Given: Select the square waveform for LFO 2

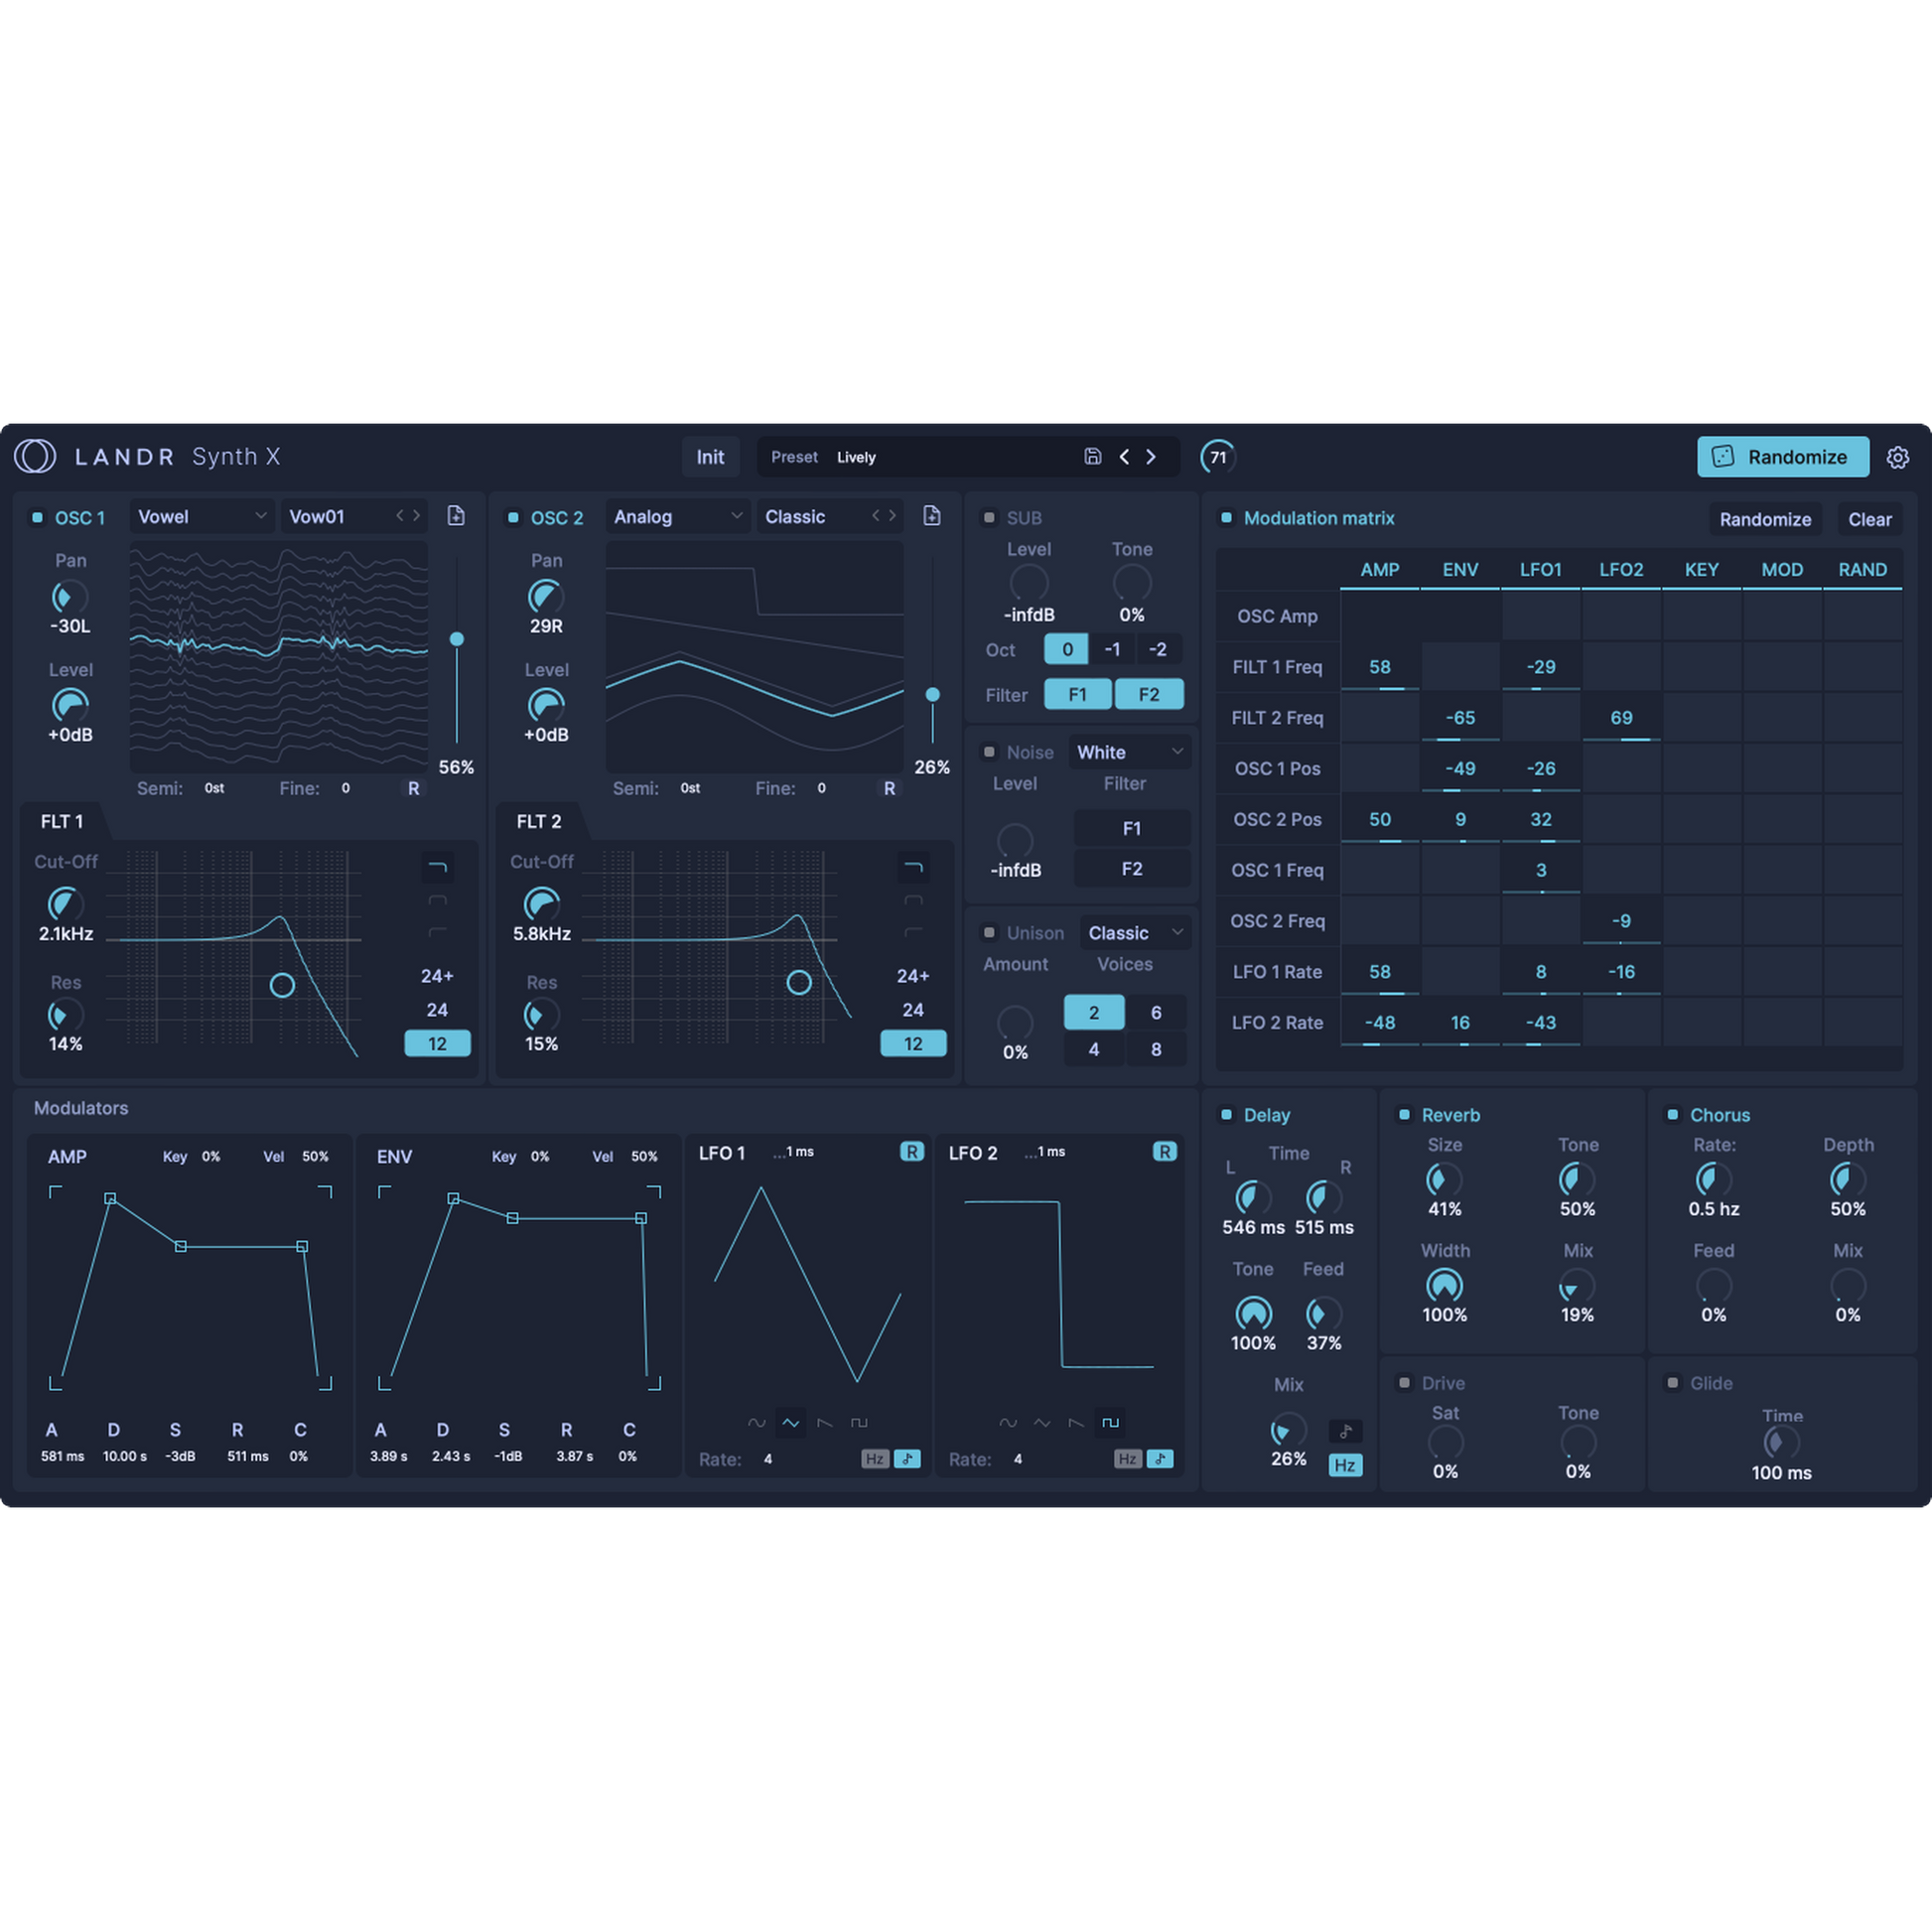Looking at the screenshot, I should 1110,1422.
